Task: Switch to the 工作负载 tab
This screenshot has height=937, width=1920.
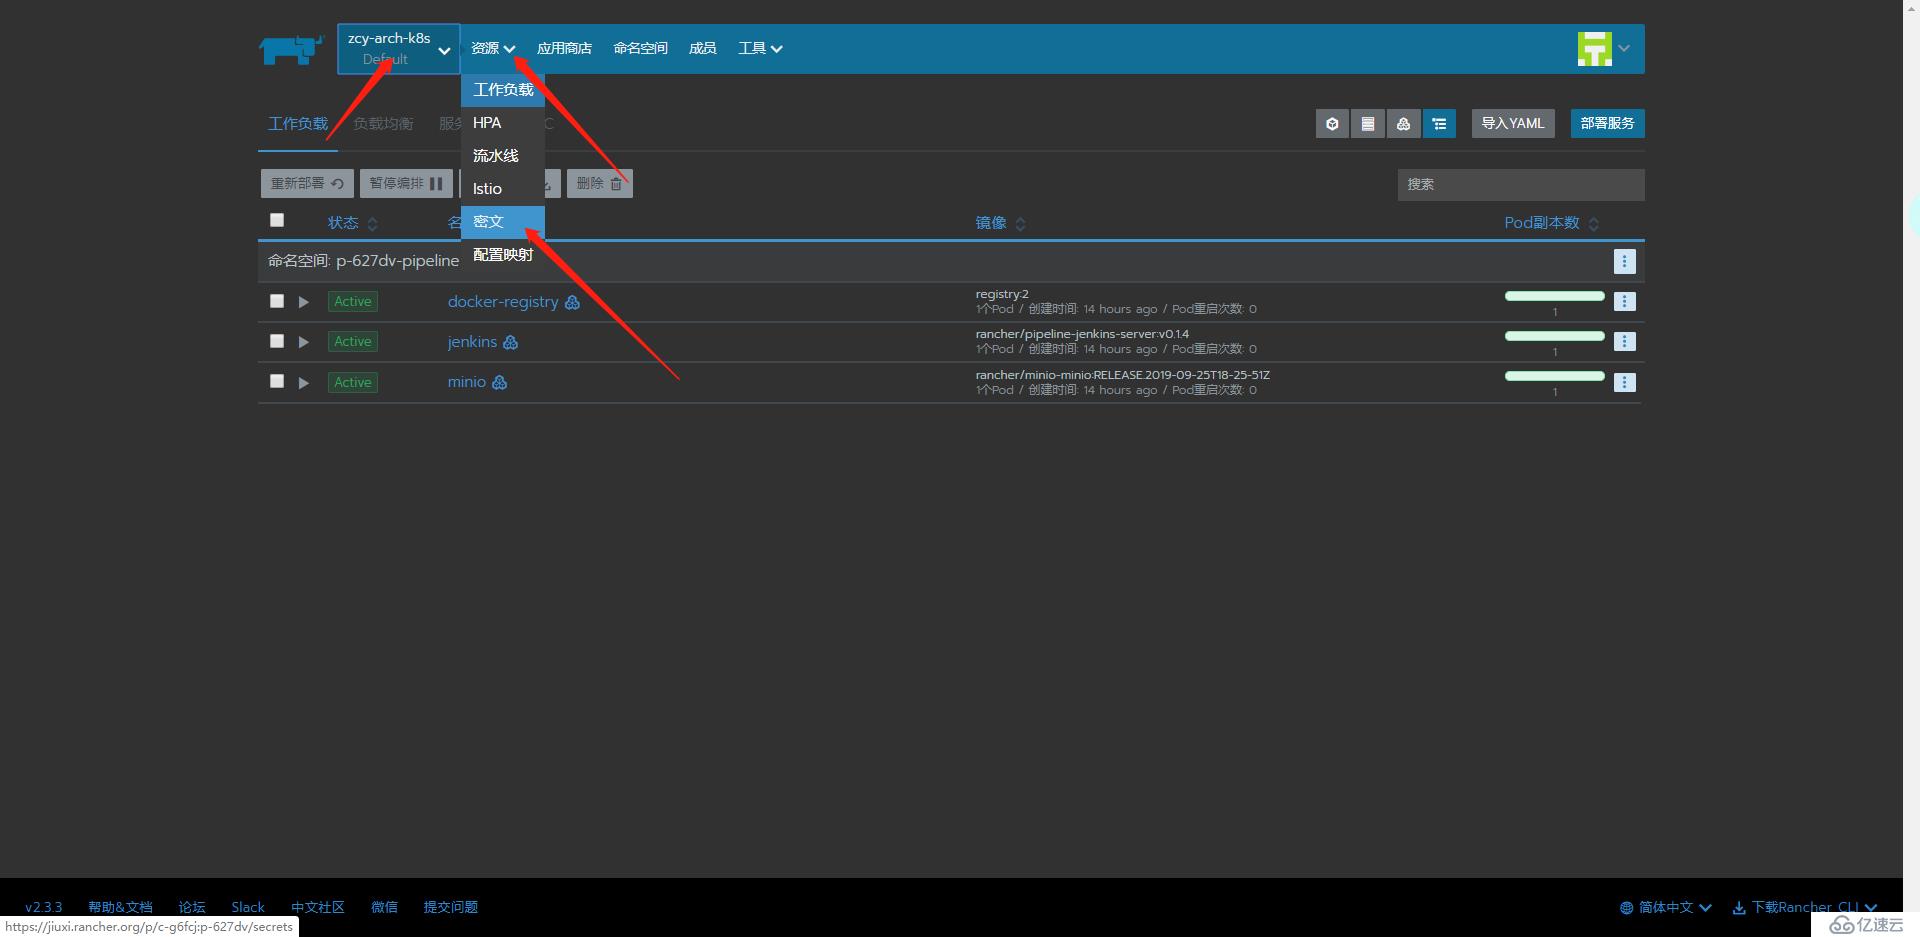Action: (298, 124)
